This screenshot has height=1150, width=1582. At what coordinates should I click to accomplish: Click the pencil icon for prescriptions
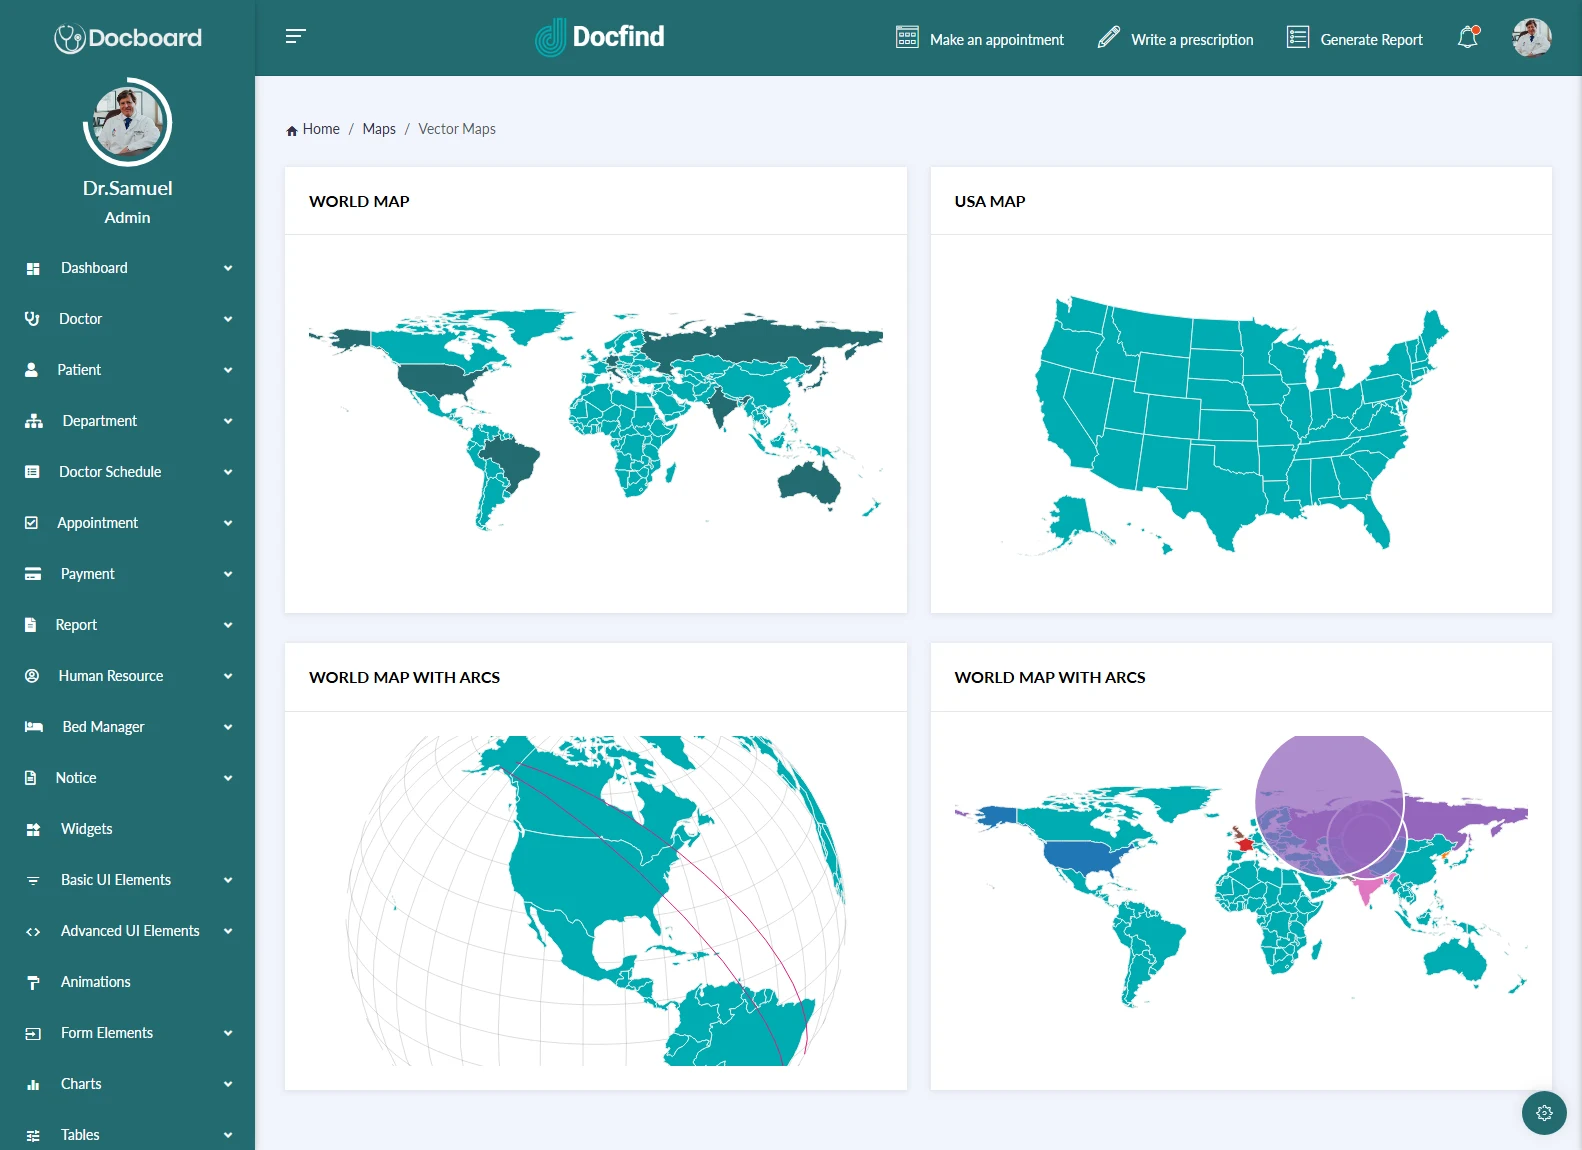[x=1108, y=38]
